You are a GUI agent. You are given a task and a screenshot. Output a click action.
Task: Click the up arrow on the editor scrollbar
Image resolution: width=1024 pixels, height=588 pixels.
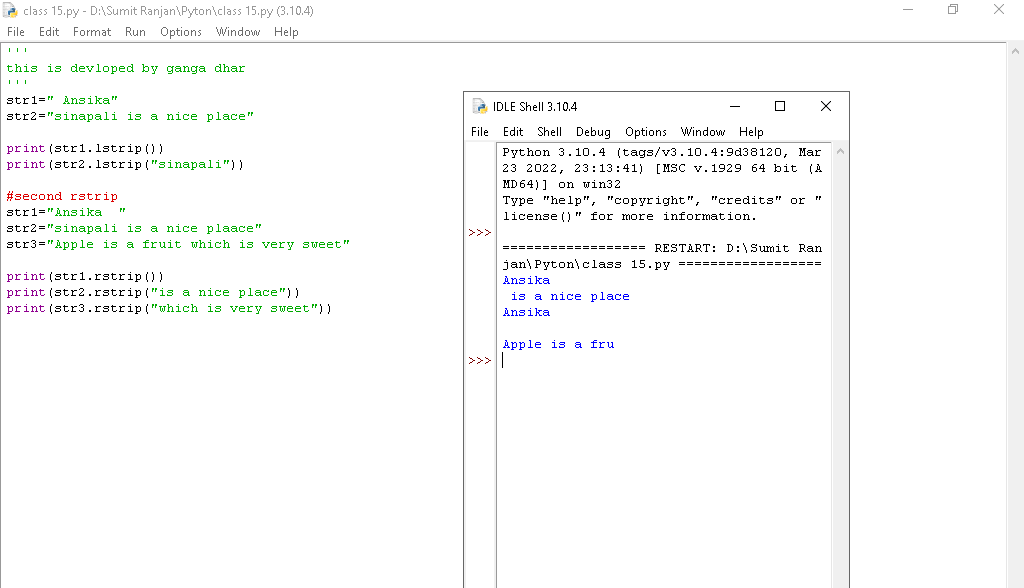(x=1015, y=51)
